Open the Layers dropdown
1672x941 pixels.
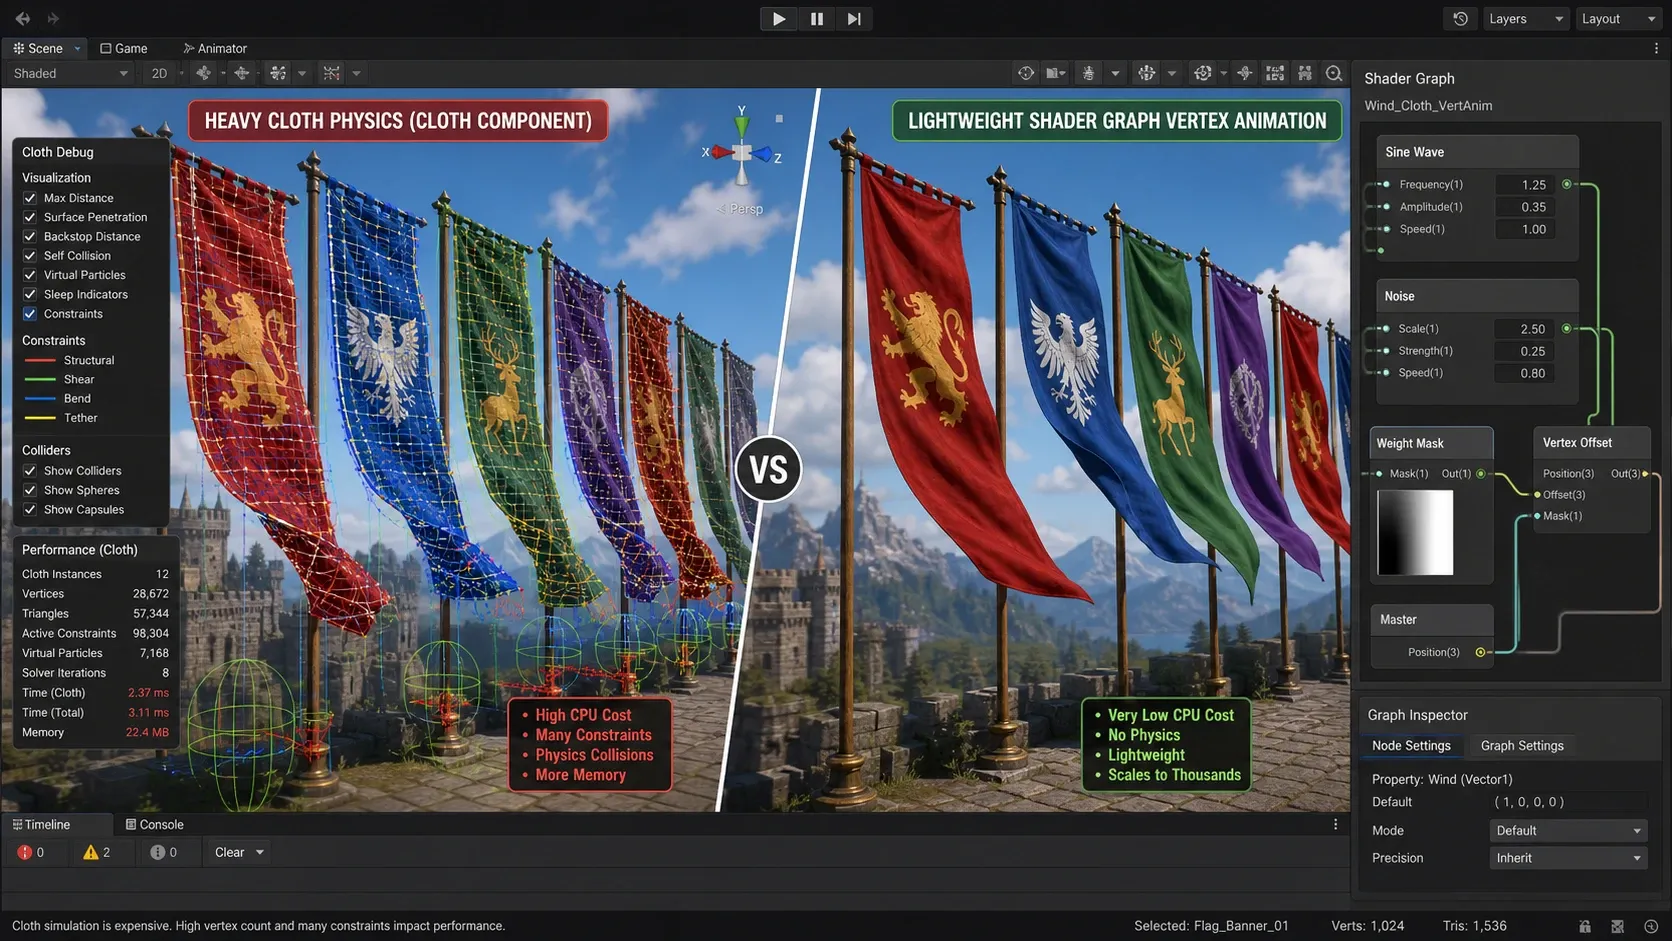[1525, 18]
